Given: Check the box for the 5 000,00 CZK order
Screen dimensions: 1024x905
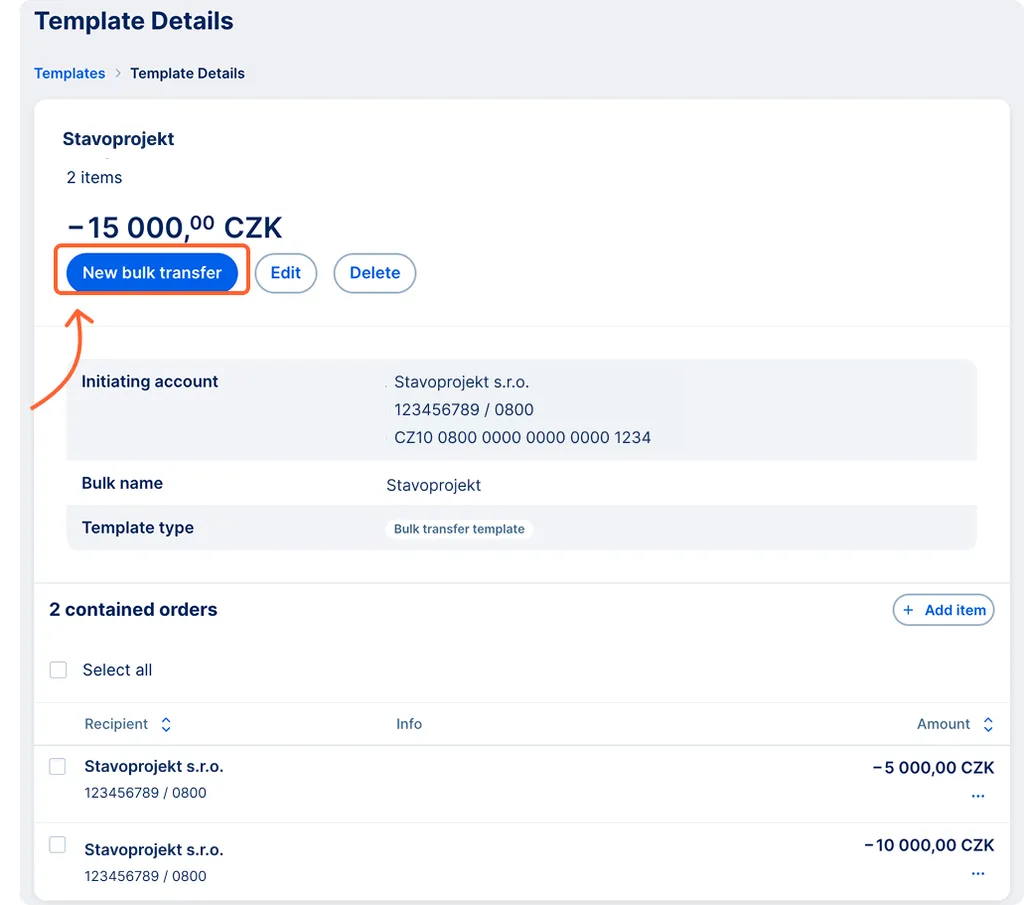Looking at the screenshot, I should [x=58, y=767].
